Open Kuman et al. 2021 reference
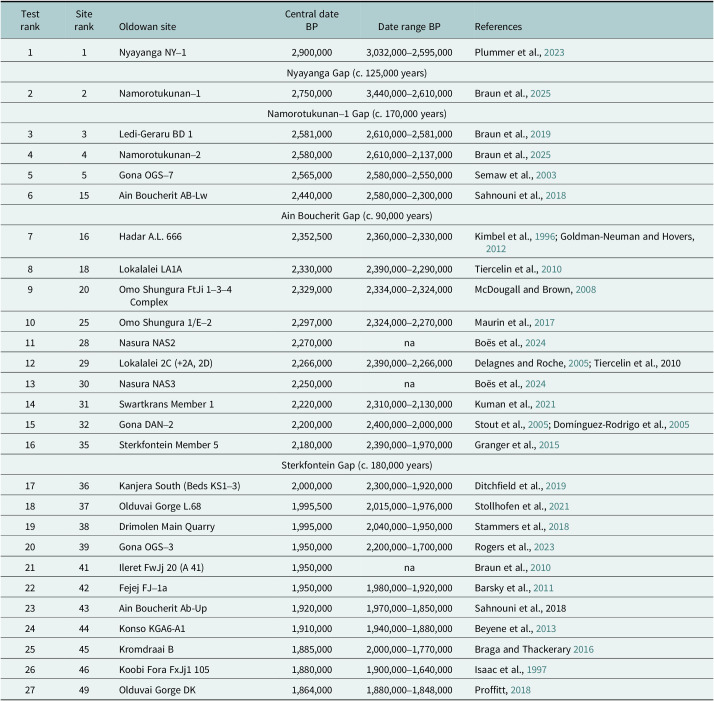The image size is (714, 701). click(x=545, y=404)
